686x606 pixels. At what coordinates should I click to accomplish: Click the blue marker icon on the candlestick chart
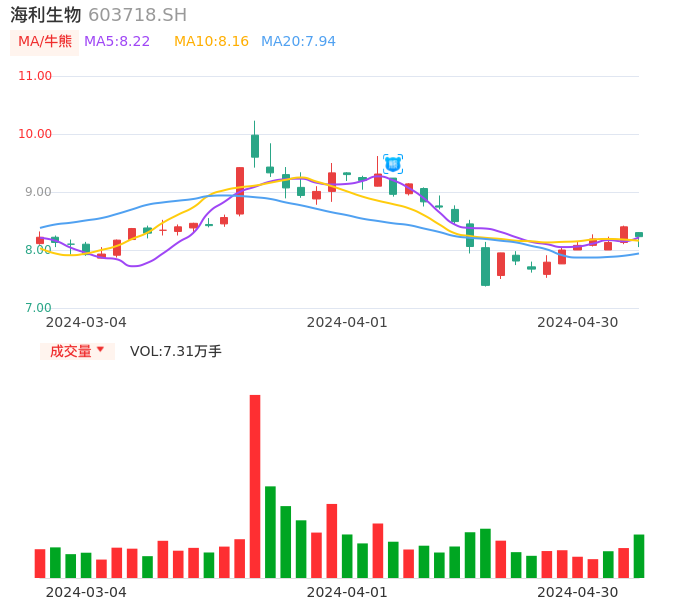(x=393, y=163)
